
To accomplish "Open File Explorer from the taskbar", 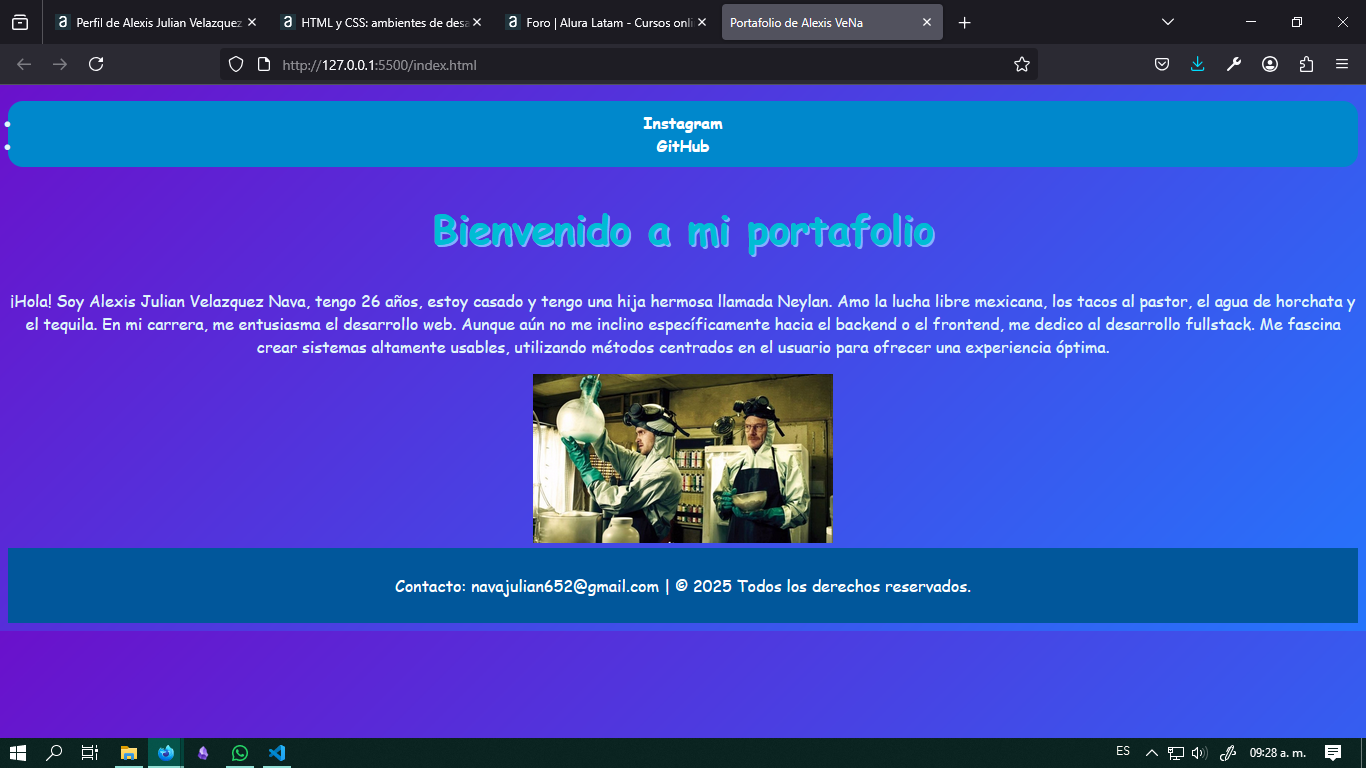I will click(x=129, y=753).
